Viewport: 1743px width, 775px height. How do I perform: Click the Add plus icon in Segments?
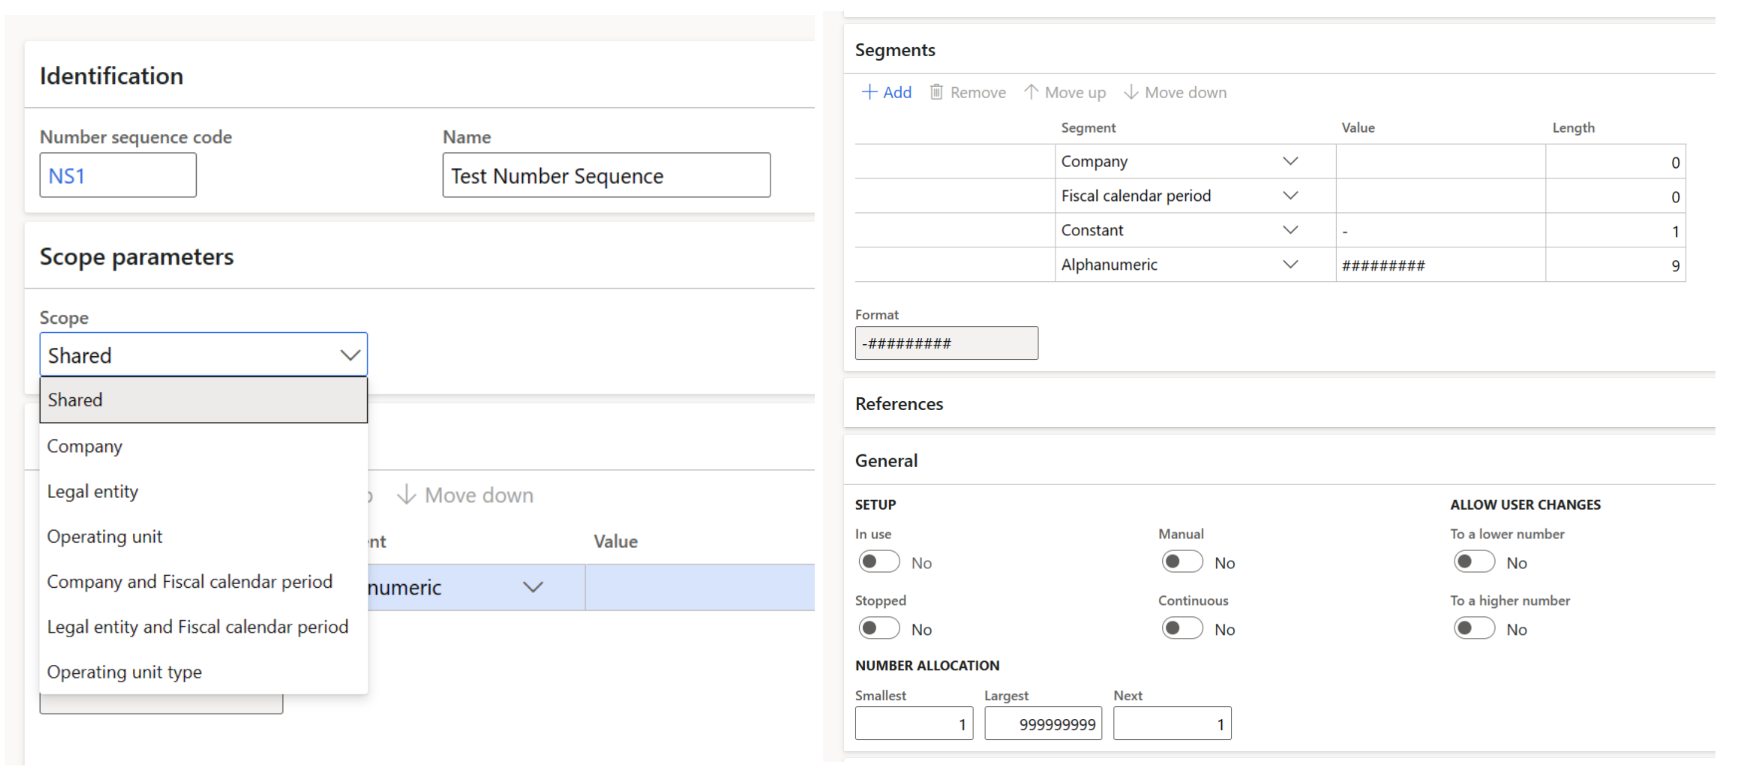pyautogui.click(x=870, y=92)
